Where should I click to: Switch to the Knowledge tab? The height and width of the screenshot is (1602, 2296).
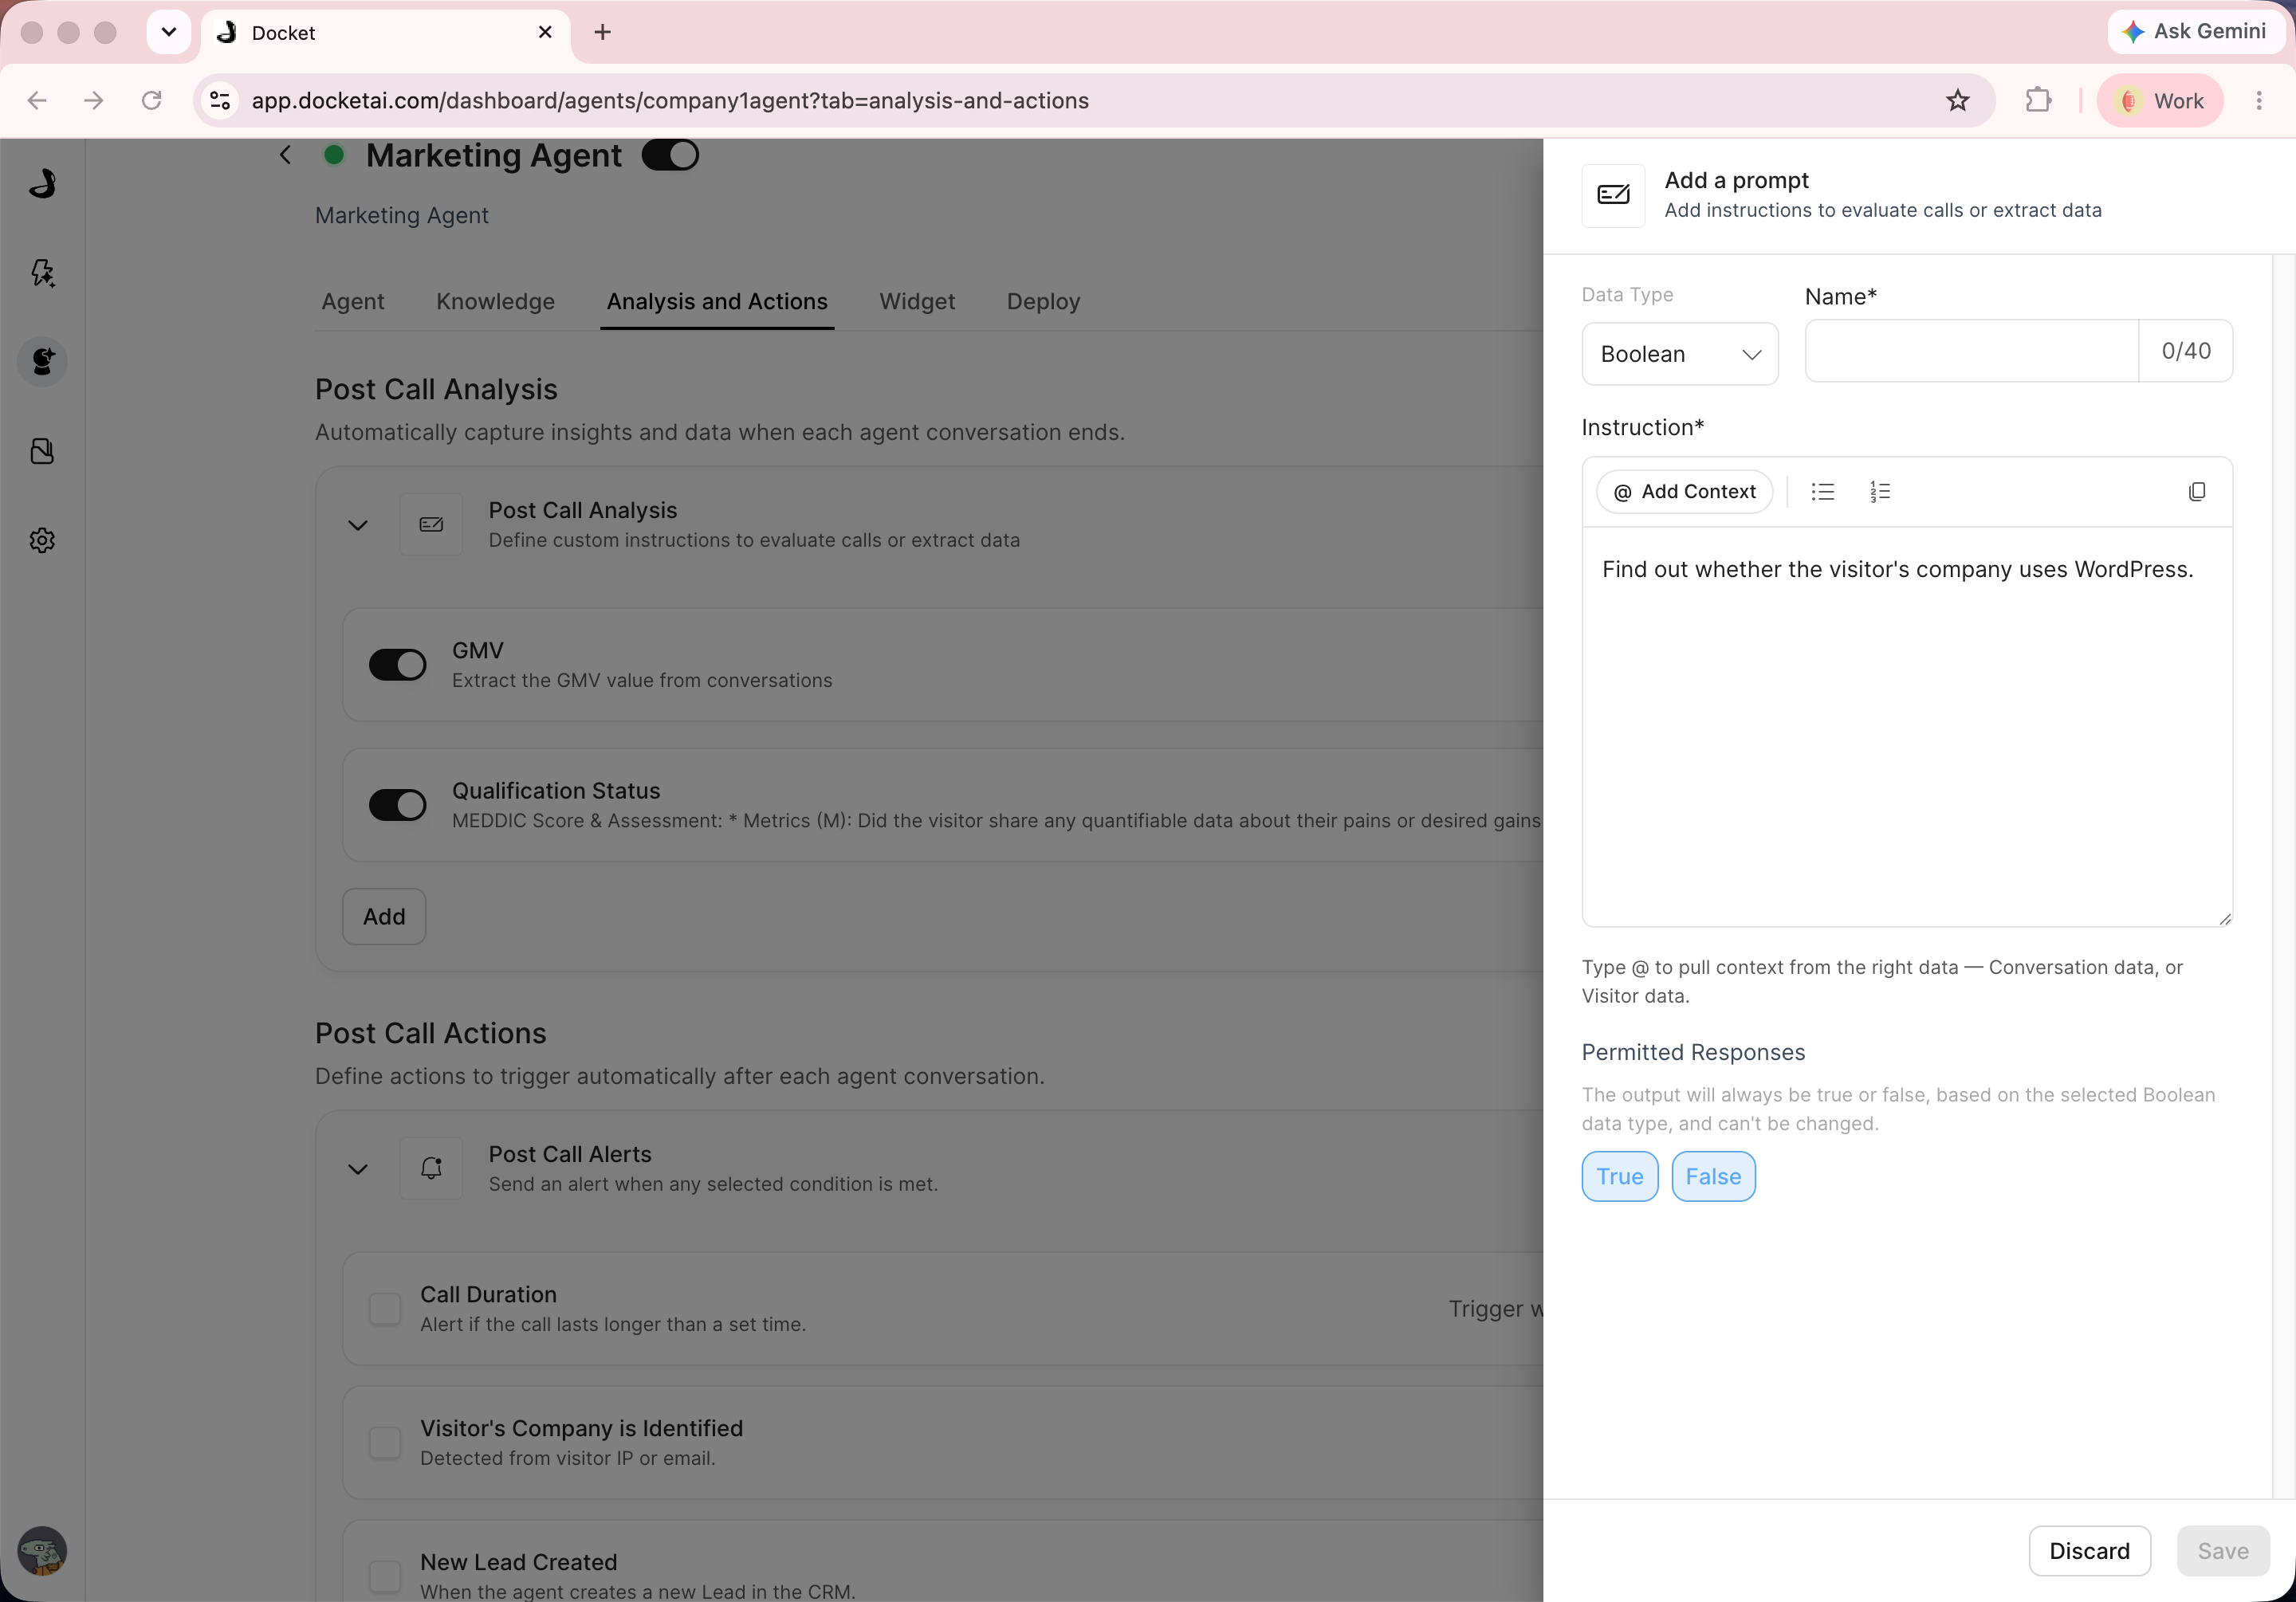pos(495,301)
